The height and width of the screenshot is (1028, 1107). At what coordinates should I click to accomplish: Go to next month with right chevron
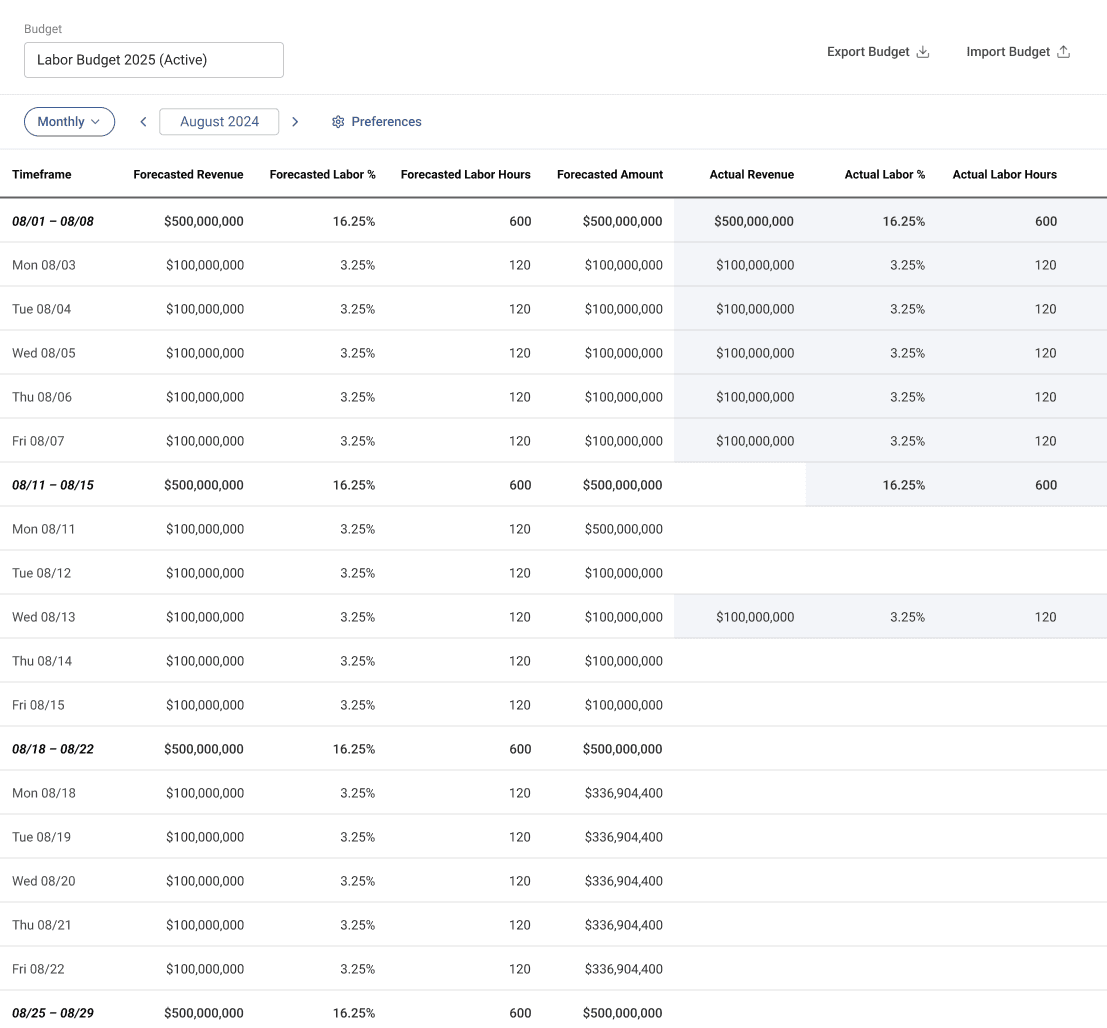295,122
